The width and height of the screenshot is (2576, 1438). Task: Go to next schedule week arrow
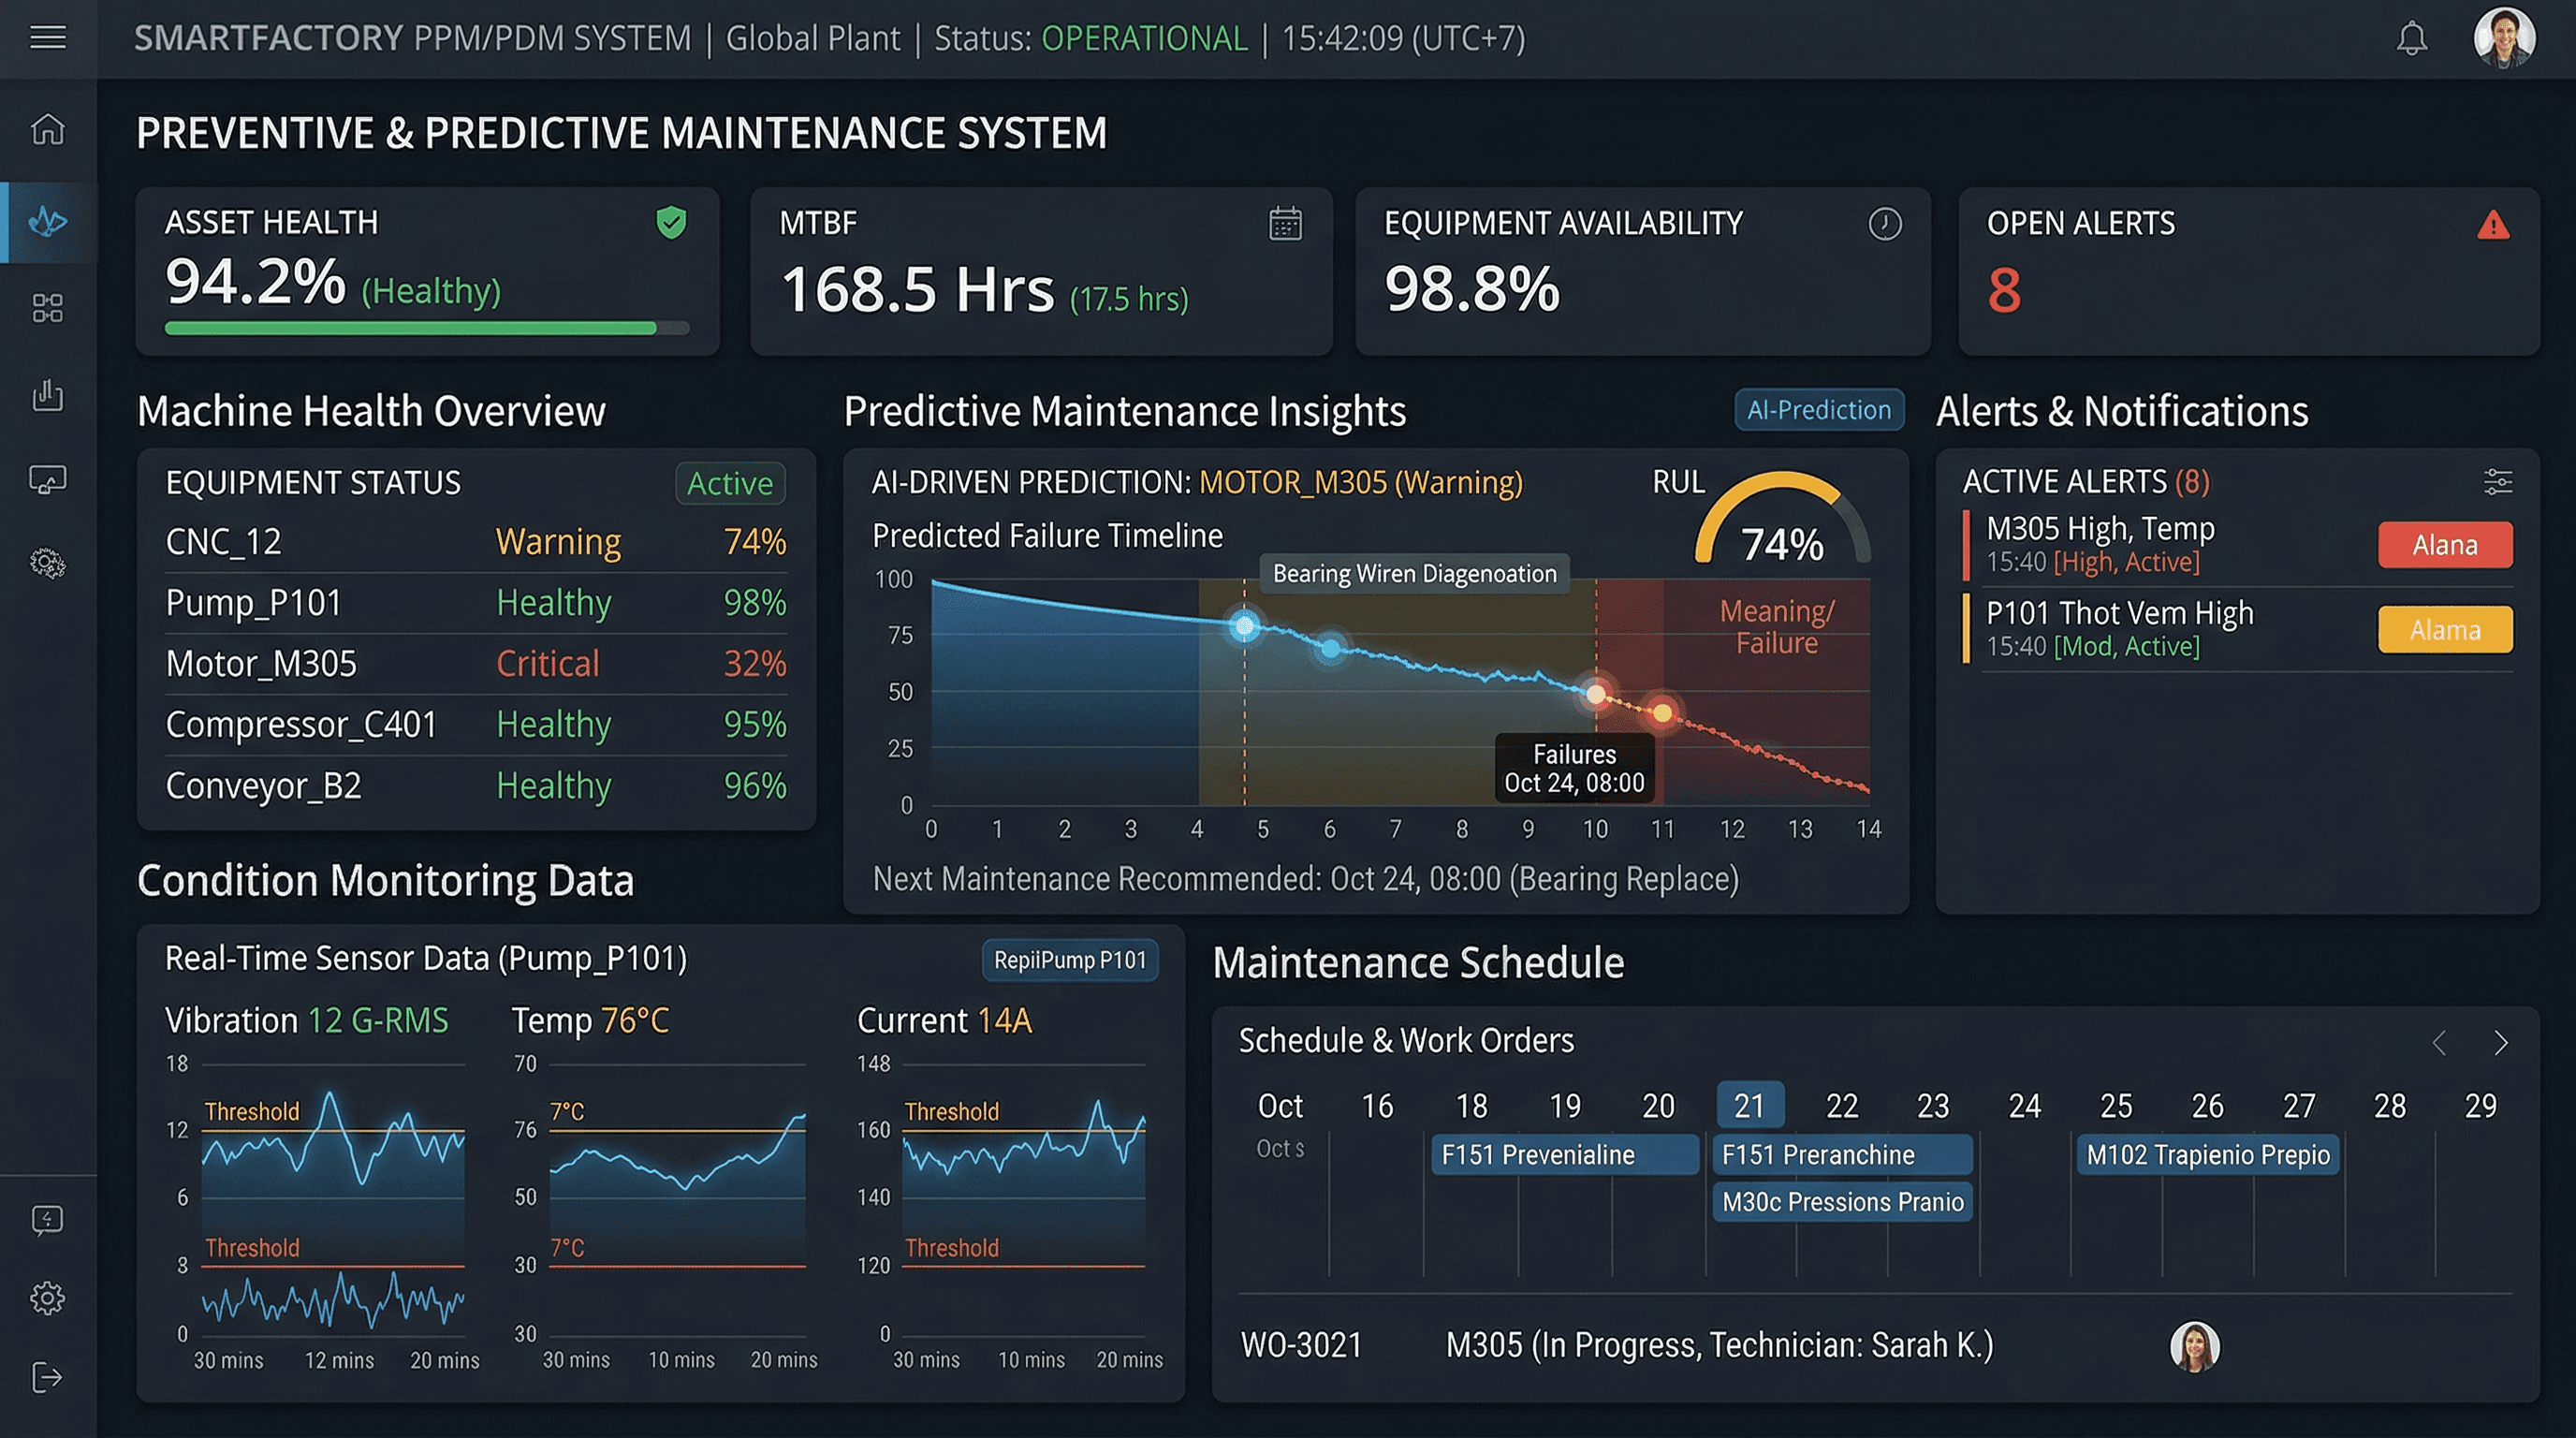(2501, 1043)
